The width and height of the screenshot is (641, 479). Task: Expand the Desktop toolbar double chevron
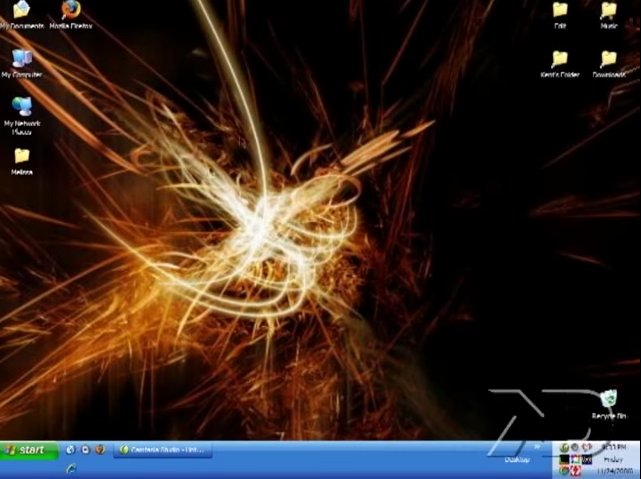coord(537,447)
